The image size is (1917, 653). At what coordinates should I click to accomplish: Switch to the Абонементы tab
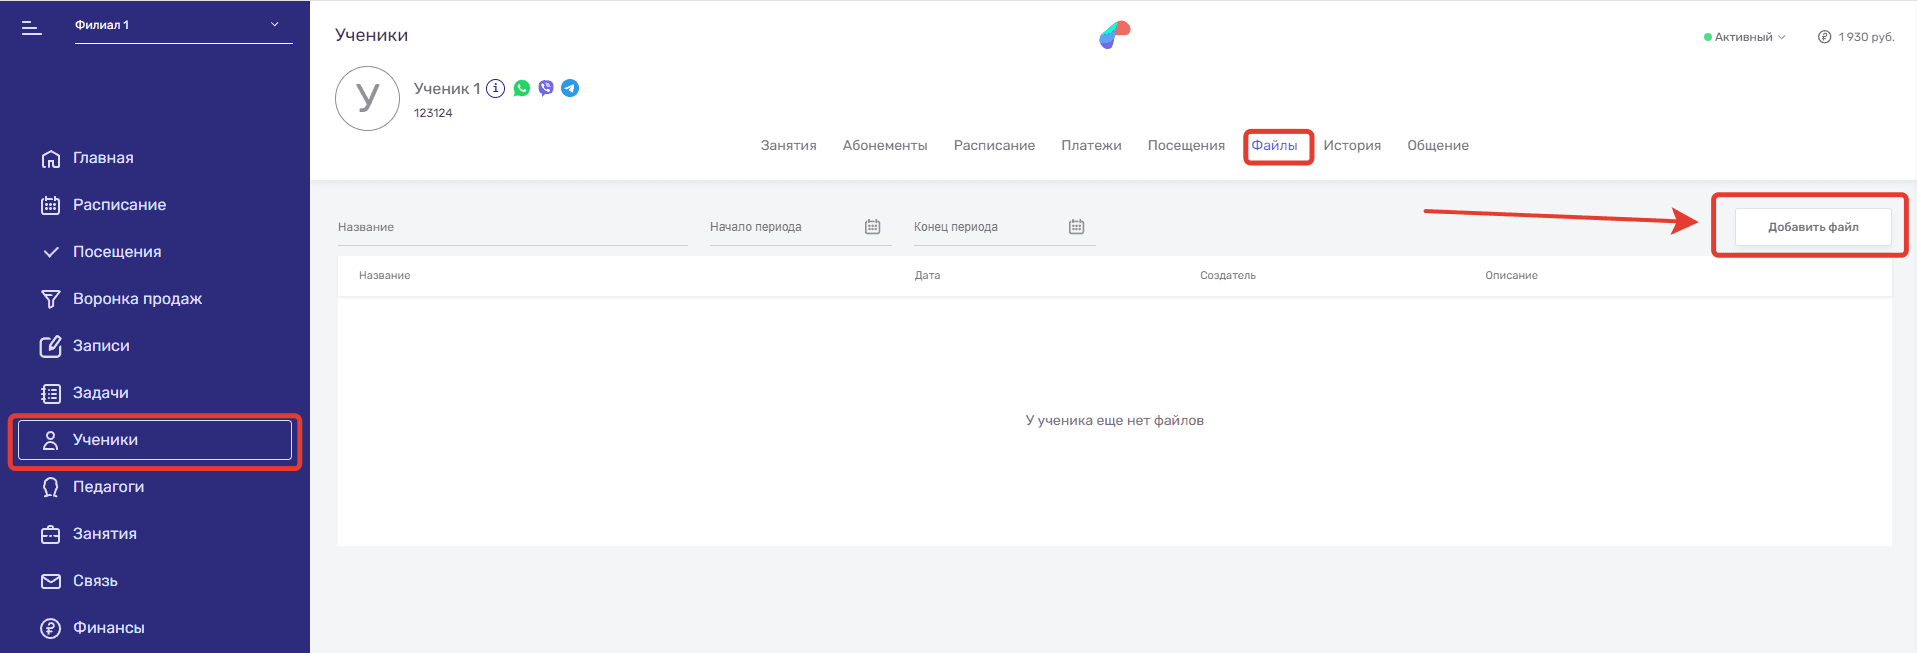pos(885,146)
